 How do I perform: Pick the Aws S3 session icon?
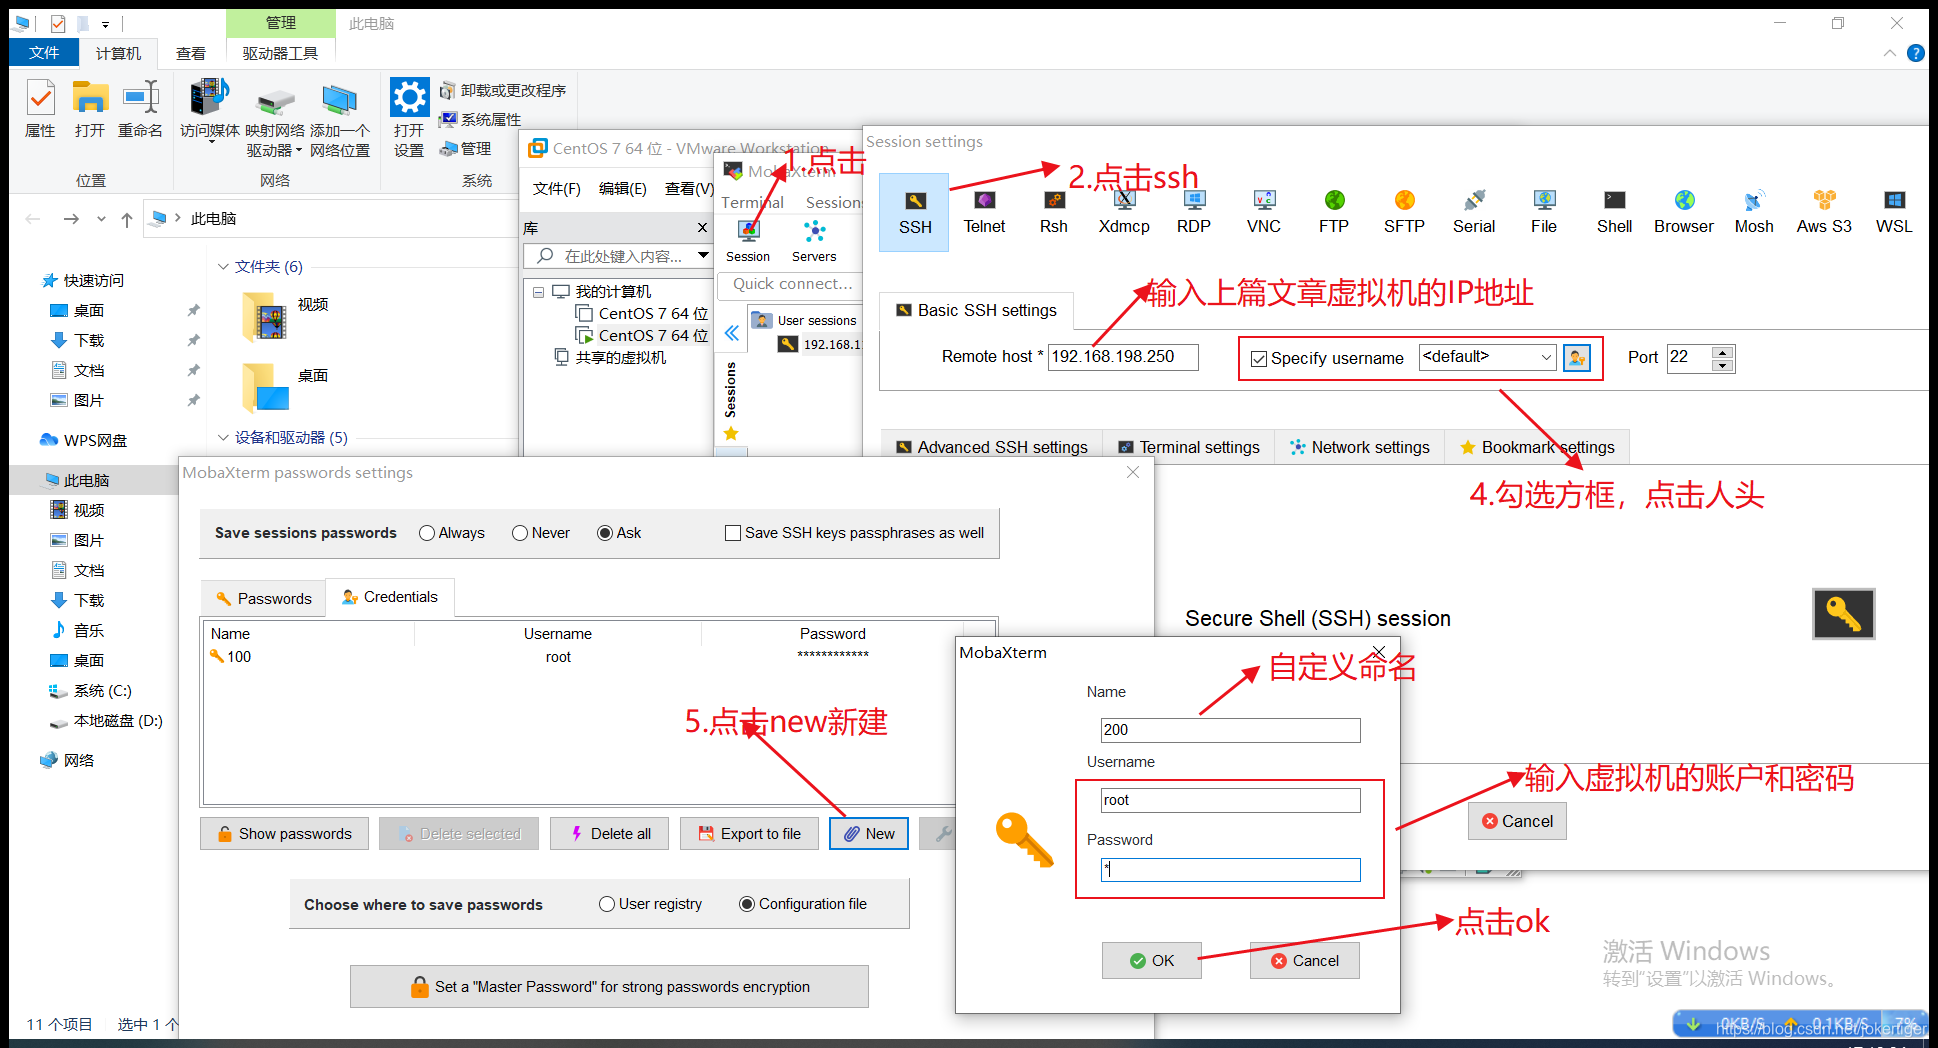(1824, 212)
